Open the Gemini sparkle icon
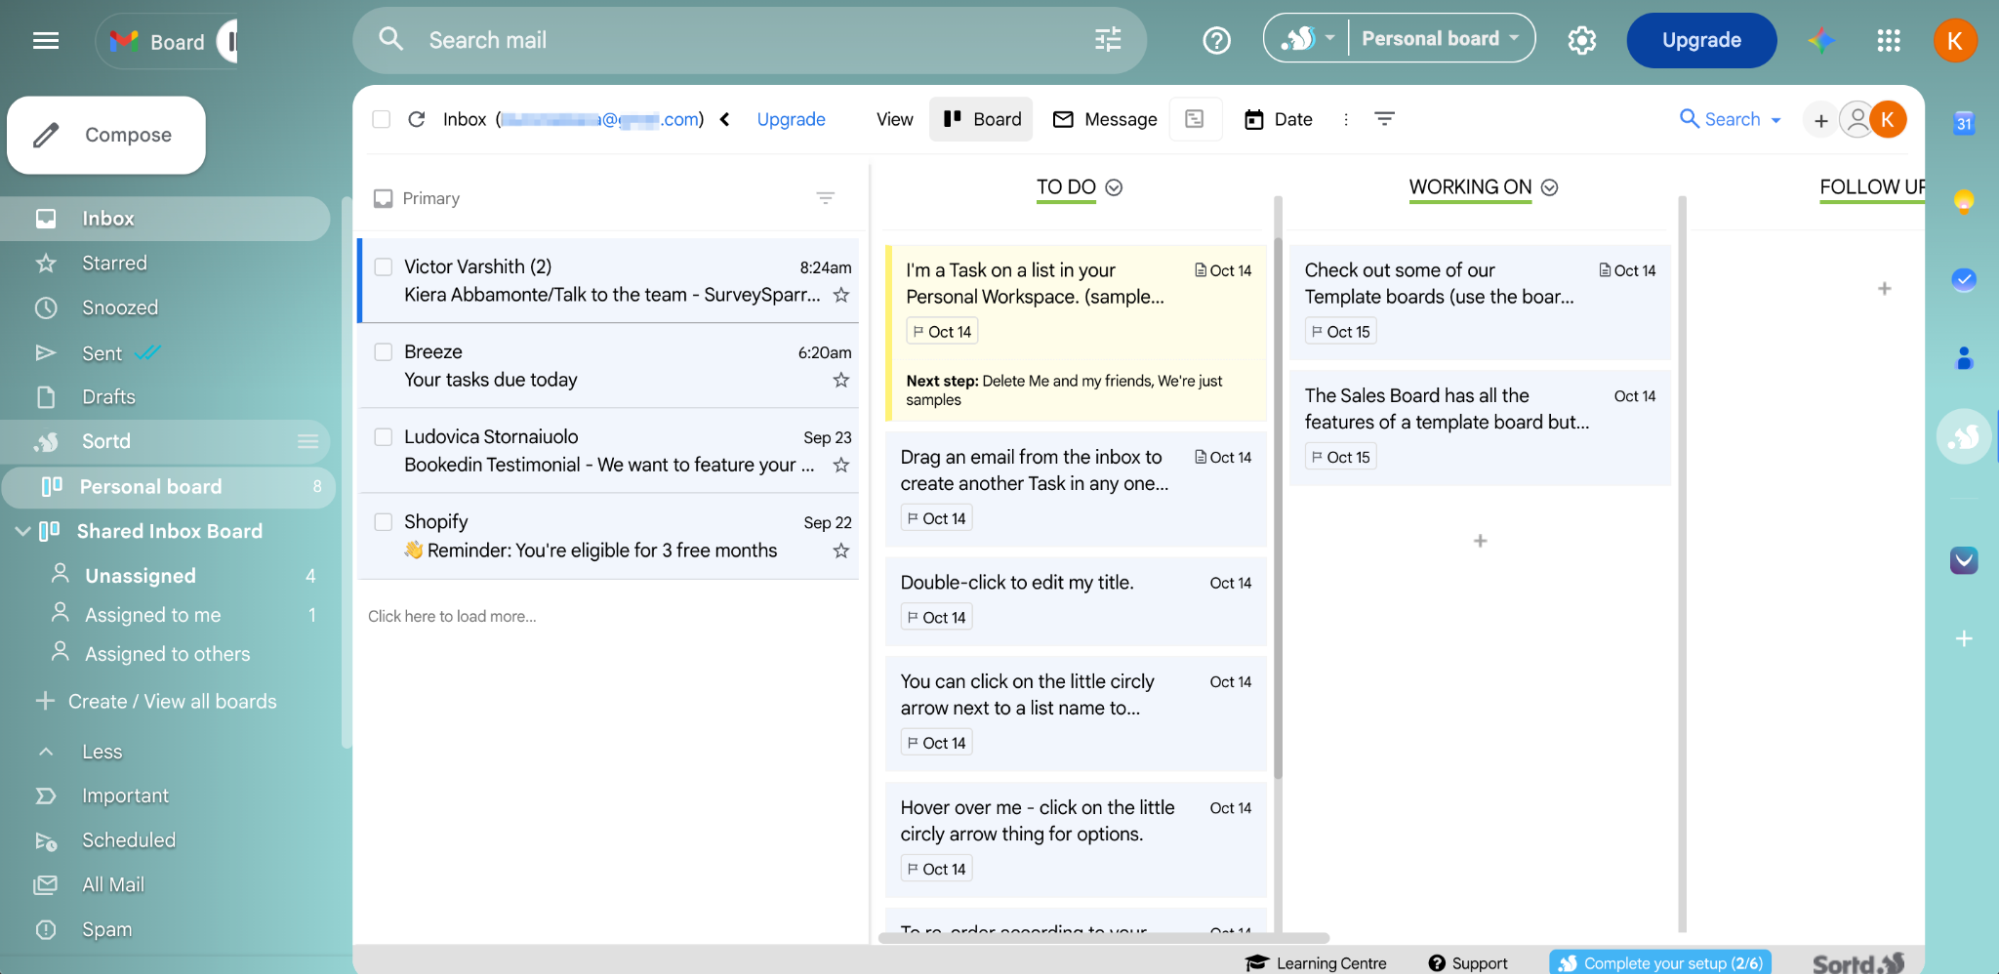1999x975 pixels. 1821,40
